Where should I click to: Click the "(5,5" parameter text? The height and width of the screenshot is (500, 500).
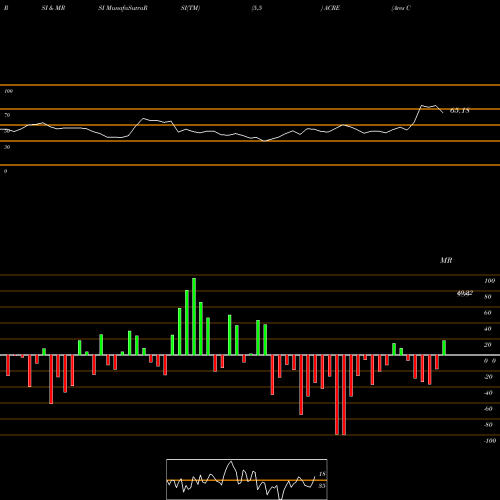(257, 8)
